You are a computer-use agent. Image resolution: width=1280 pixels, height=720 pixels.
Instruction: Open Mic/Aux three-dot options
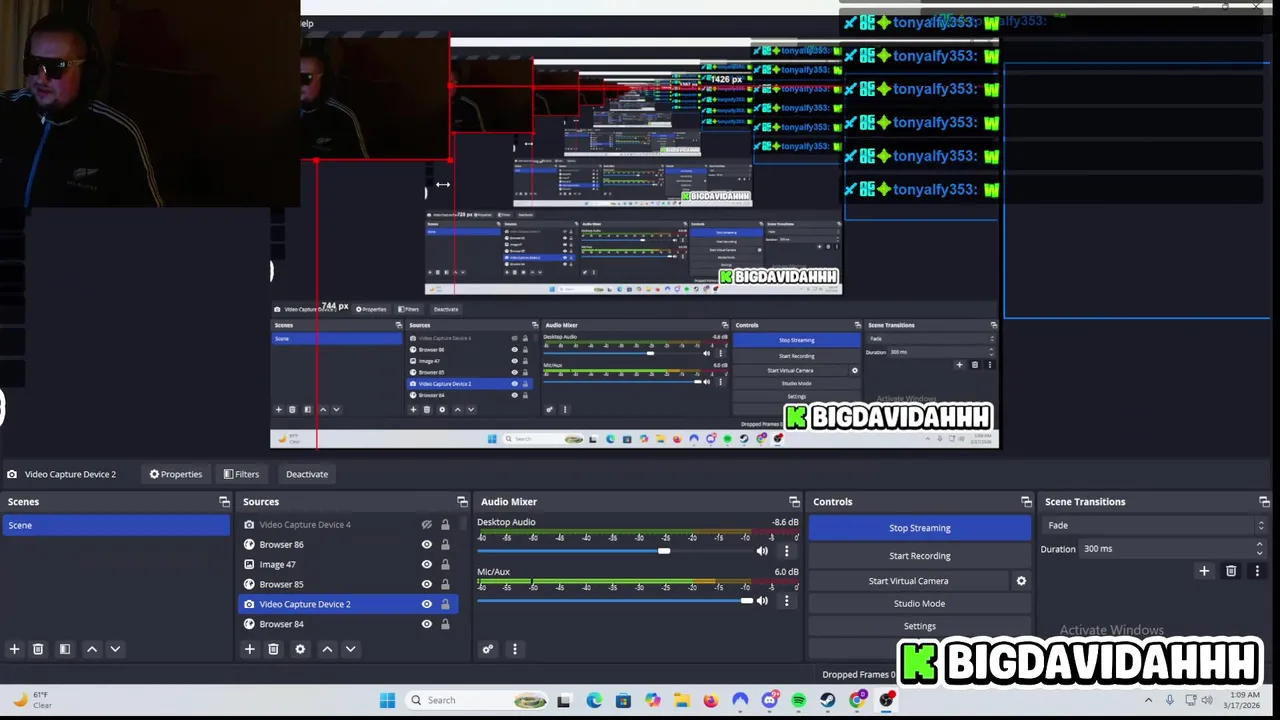click(x=786, y=600)
